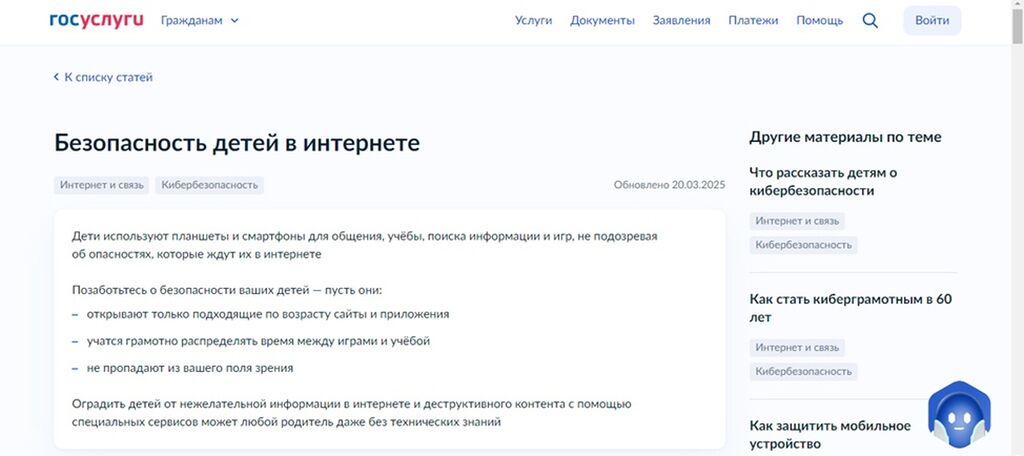The width and height of the screenshot is (1024, 456).
Task: Return via К списку статей link
Action: click(108, 77)
